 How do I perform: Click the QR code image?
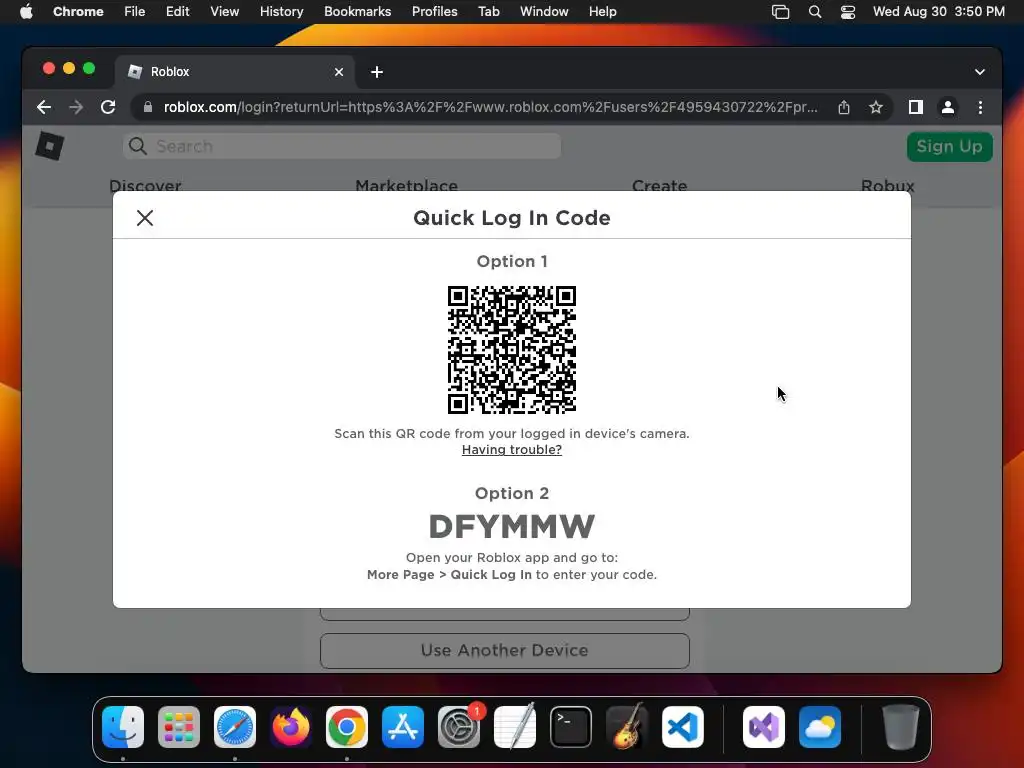(x=512, y=349)
